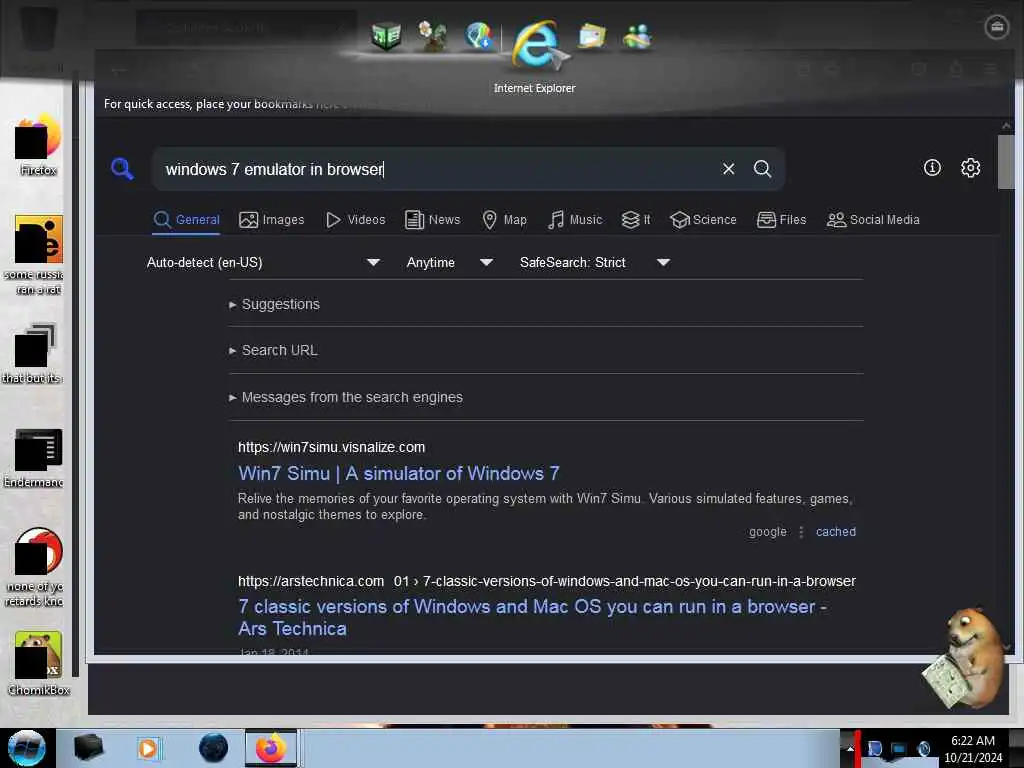Open the globe download icon in the dock
The width and height of the screenshot is (1024, 768).
[479, 36]
